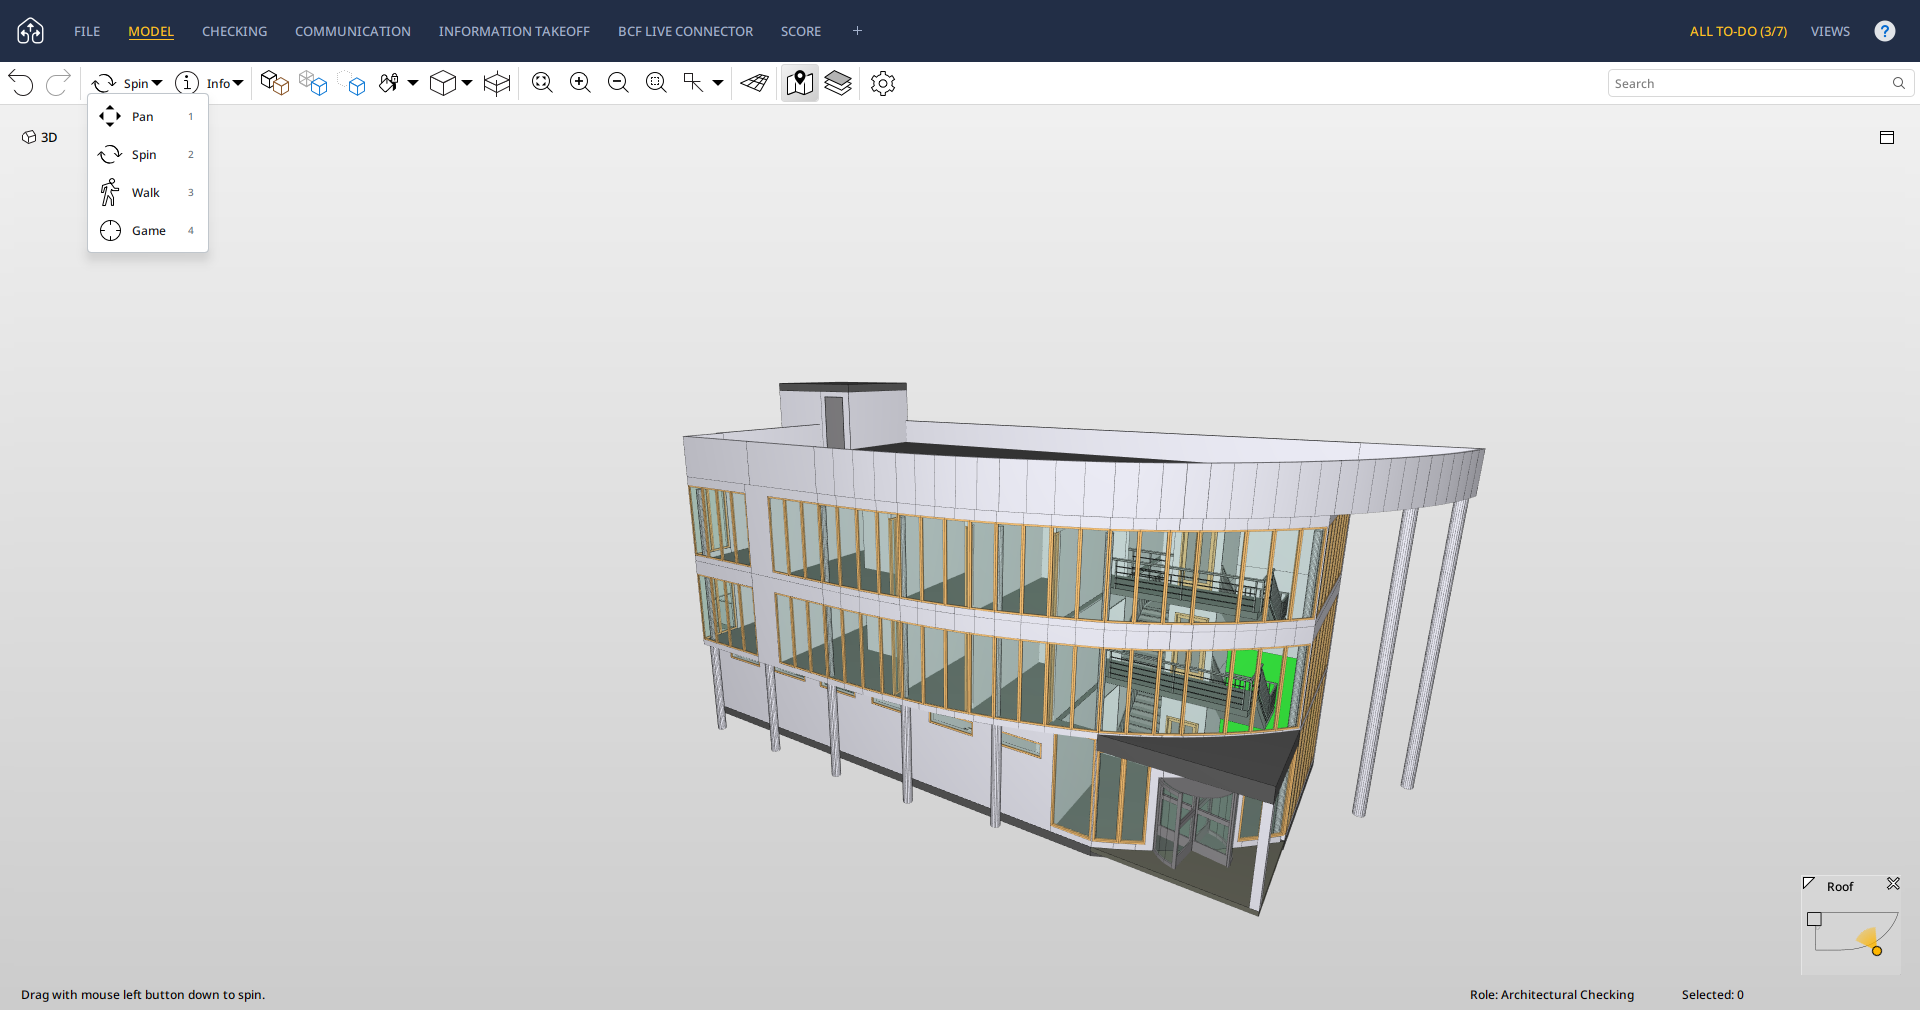This screenshot has width=1920, height=1010.
Task: Close the Roof navigation minimap
Action: (x=1893, y=884)
